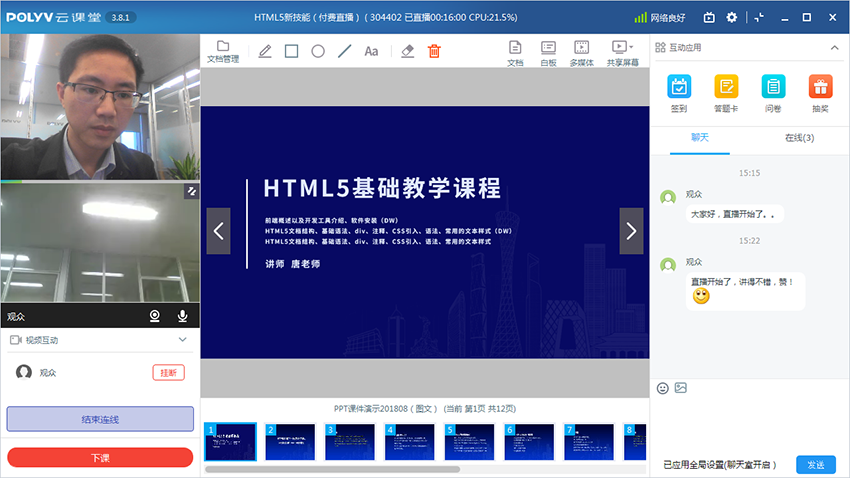
Task: Launch the 抽奖 lottery app
Action: 820,94
